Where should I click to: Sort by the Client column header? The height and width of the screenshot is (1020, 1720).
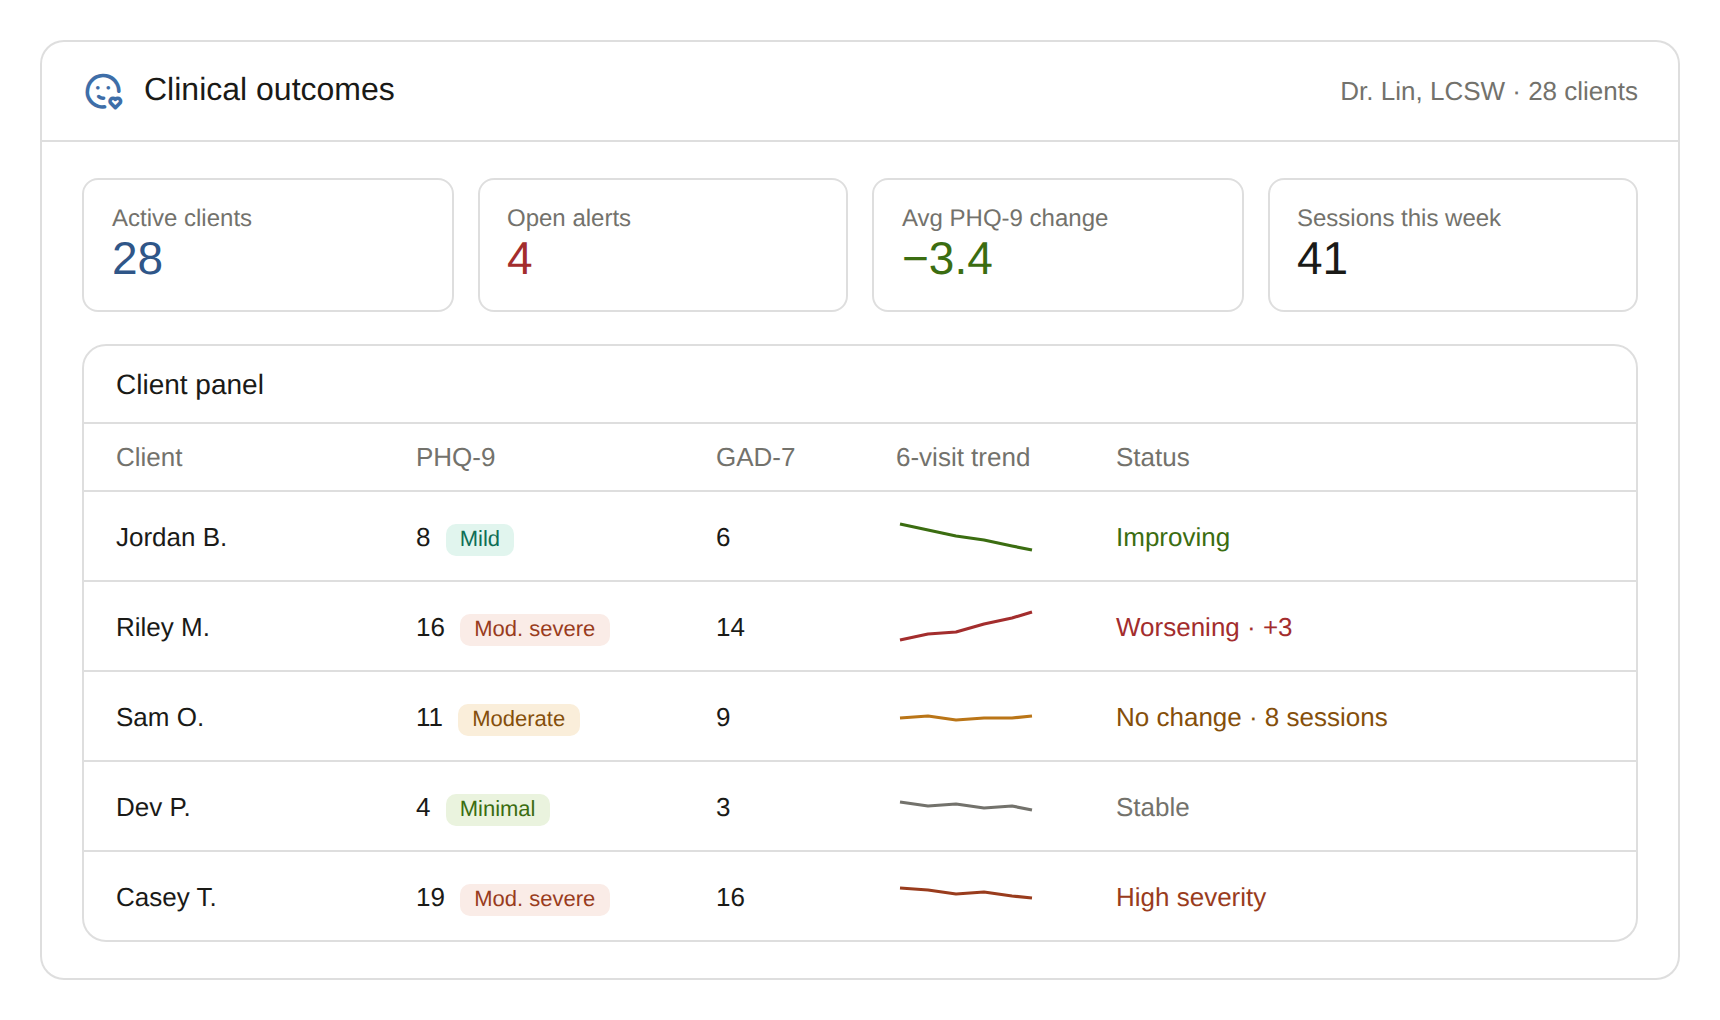(149, 457)
